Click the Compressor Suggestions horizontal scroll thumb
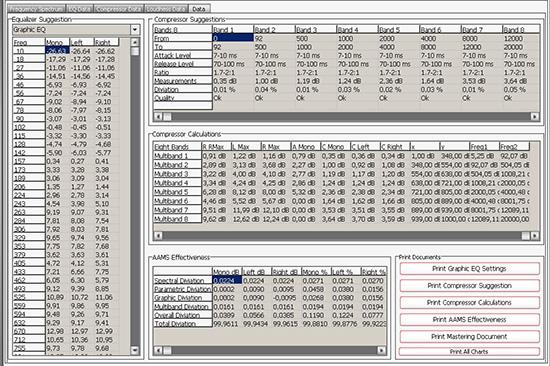 tap(167, 116)
